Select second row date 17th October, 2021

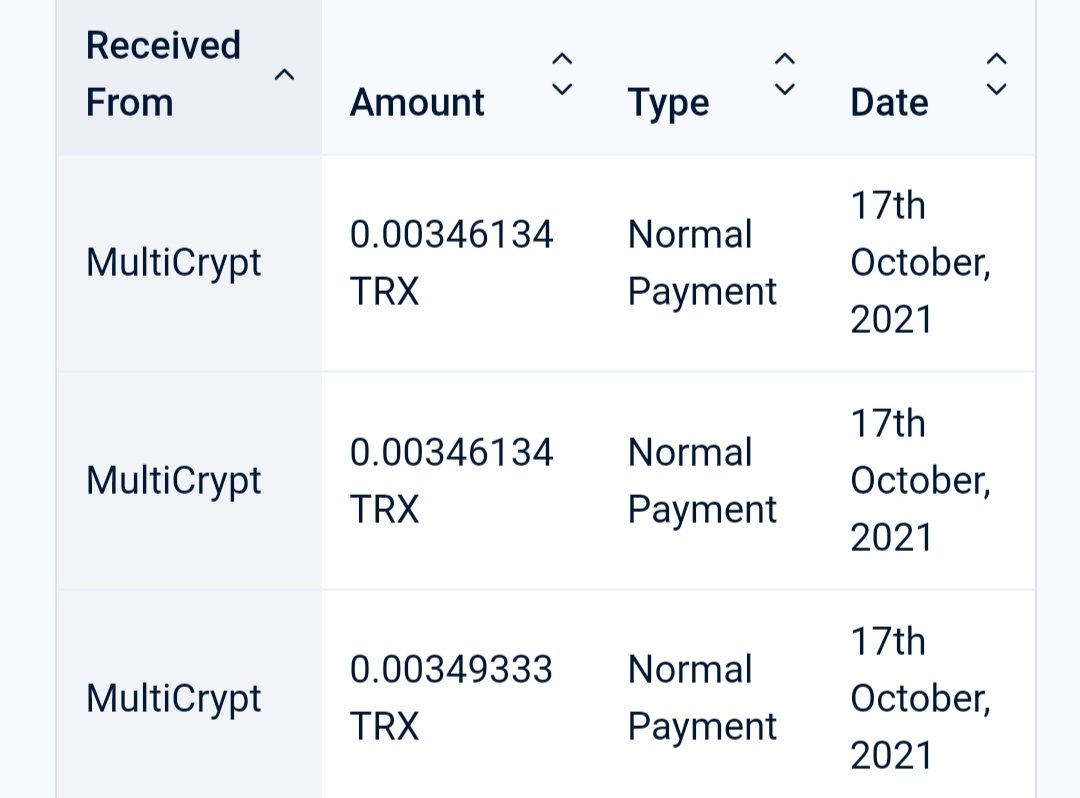tap(921, 481)
